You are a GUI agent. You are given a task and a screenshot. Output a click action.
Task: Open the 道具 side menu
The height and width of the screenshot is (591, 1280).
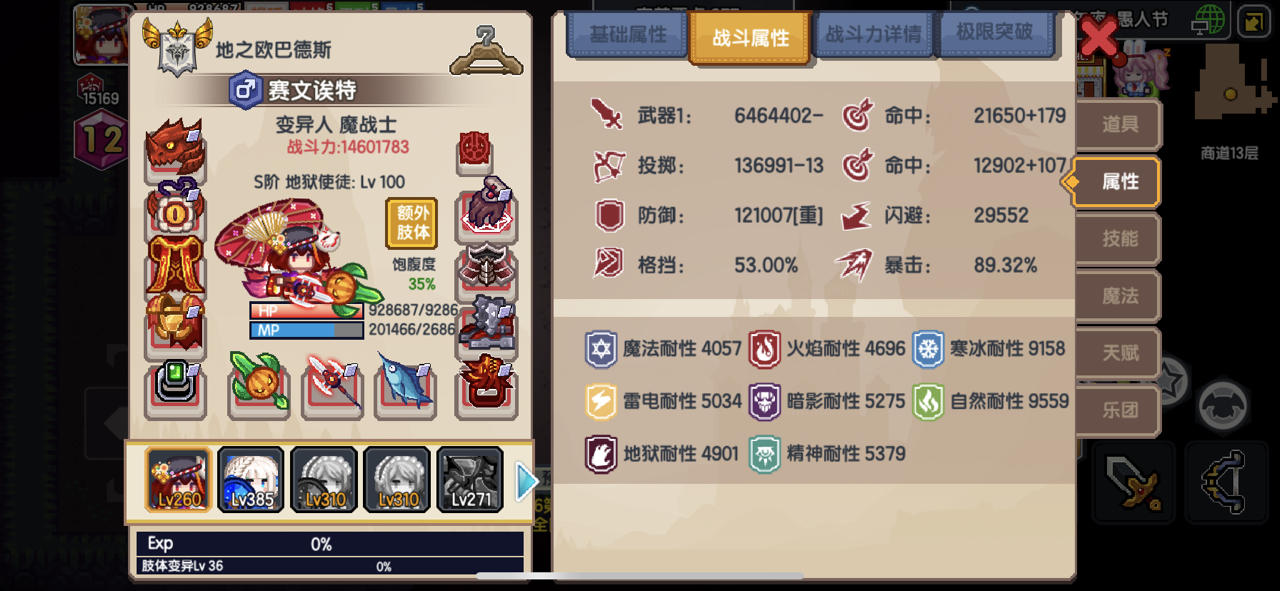pos(1119,125)
